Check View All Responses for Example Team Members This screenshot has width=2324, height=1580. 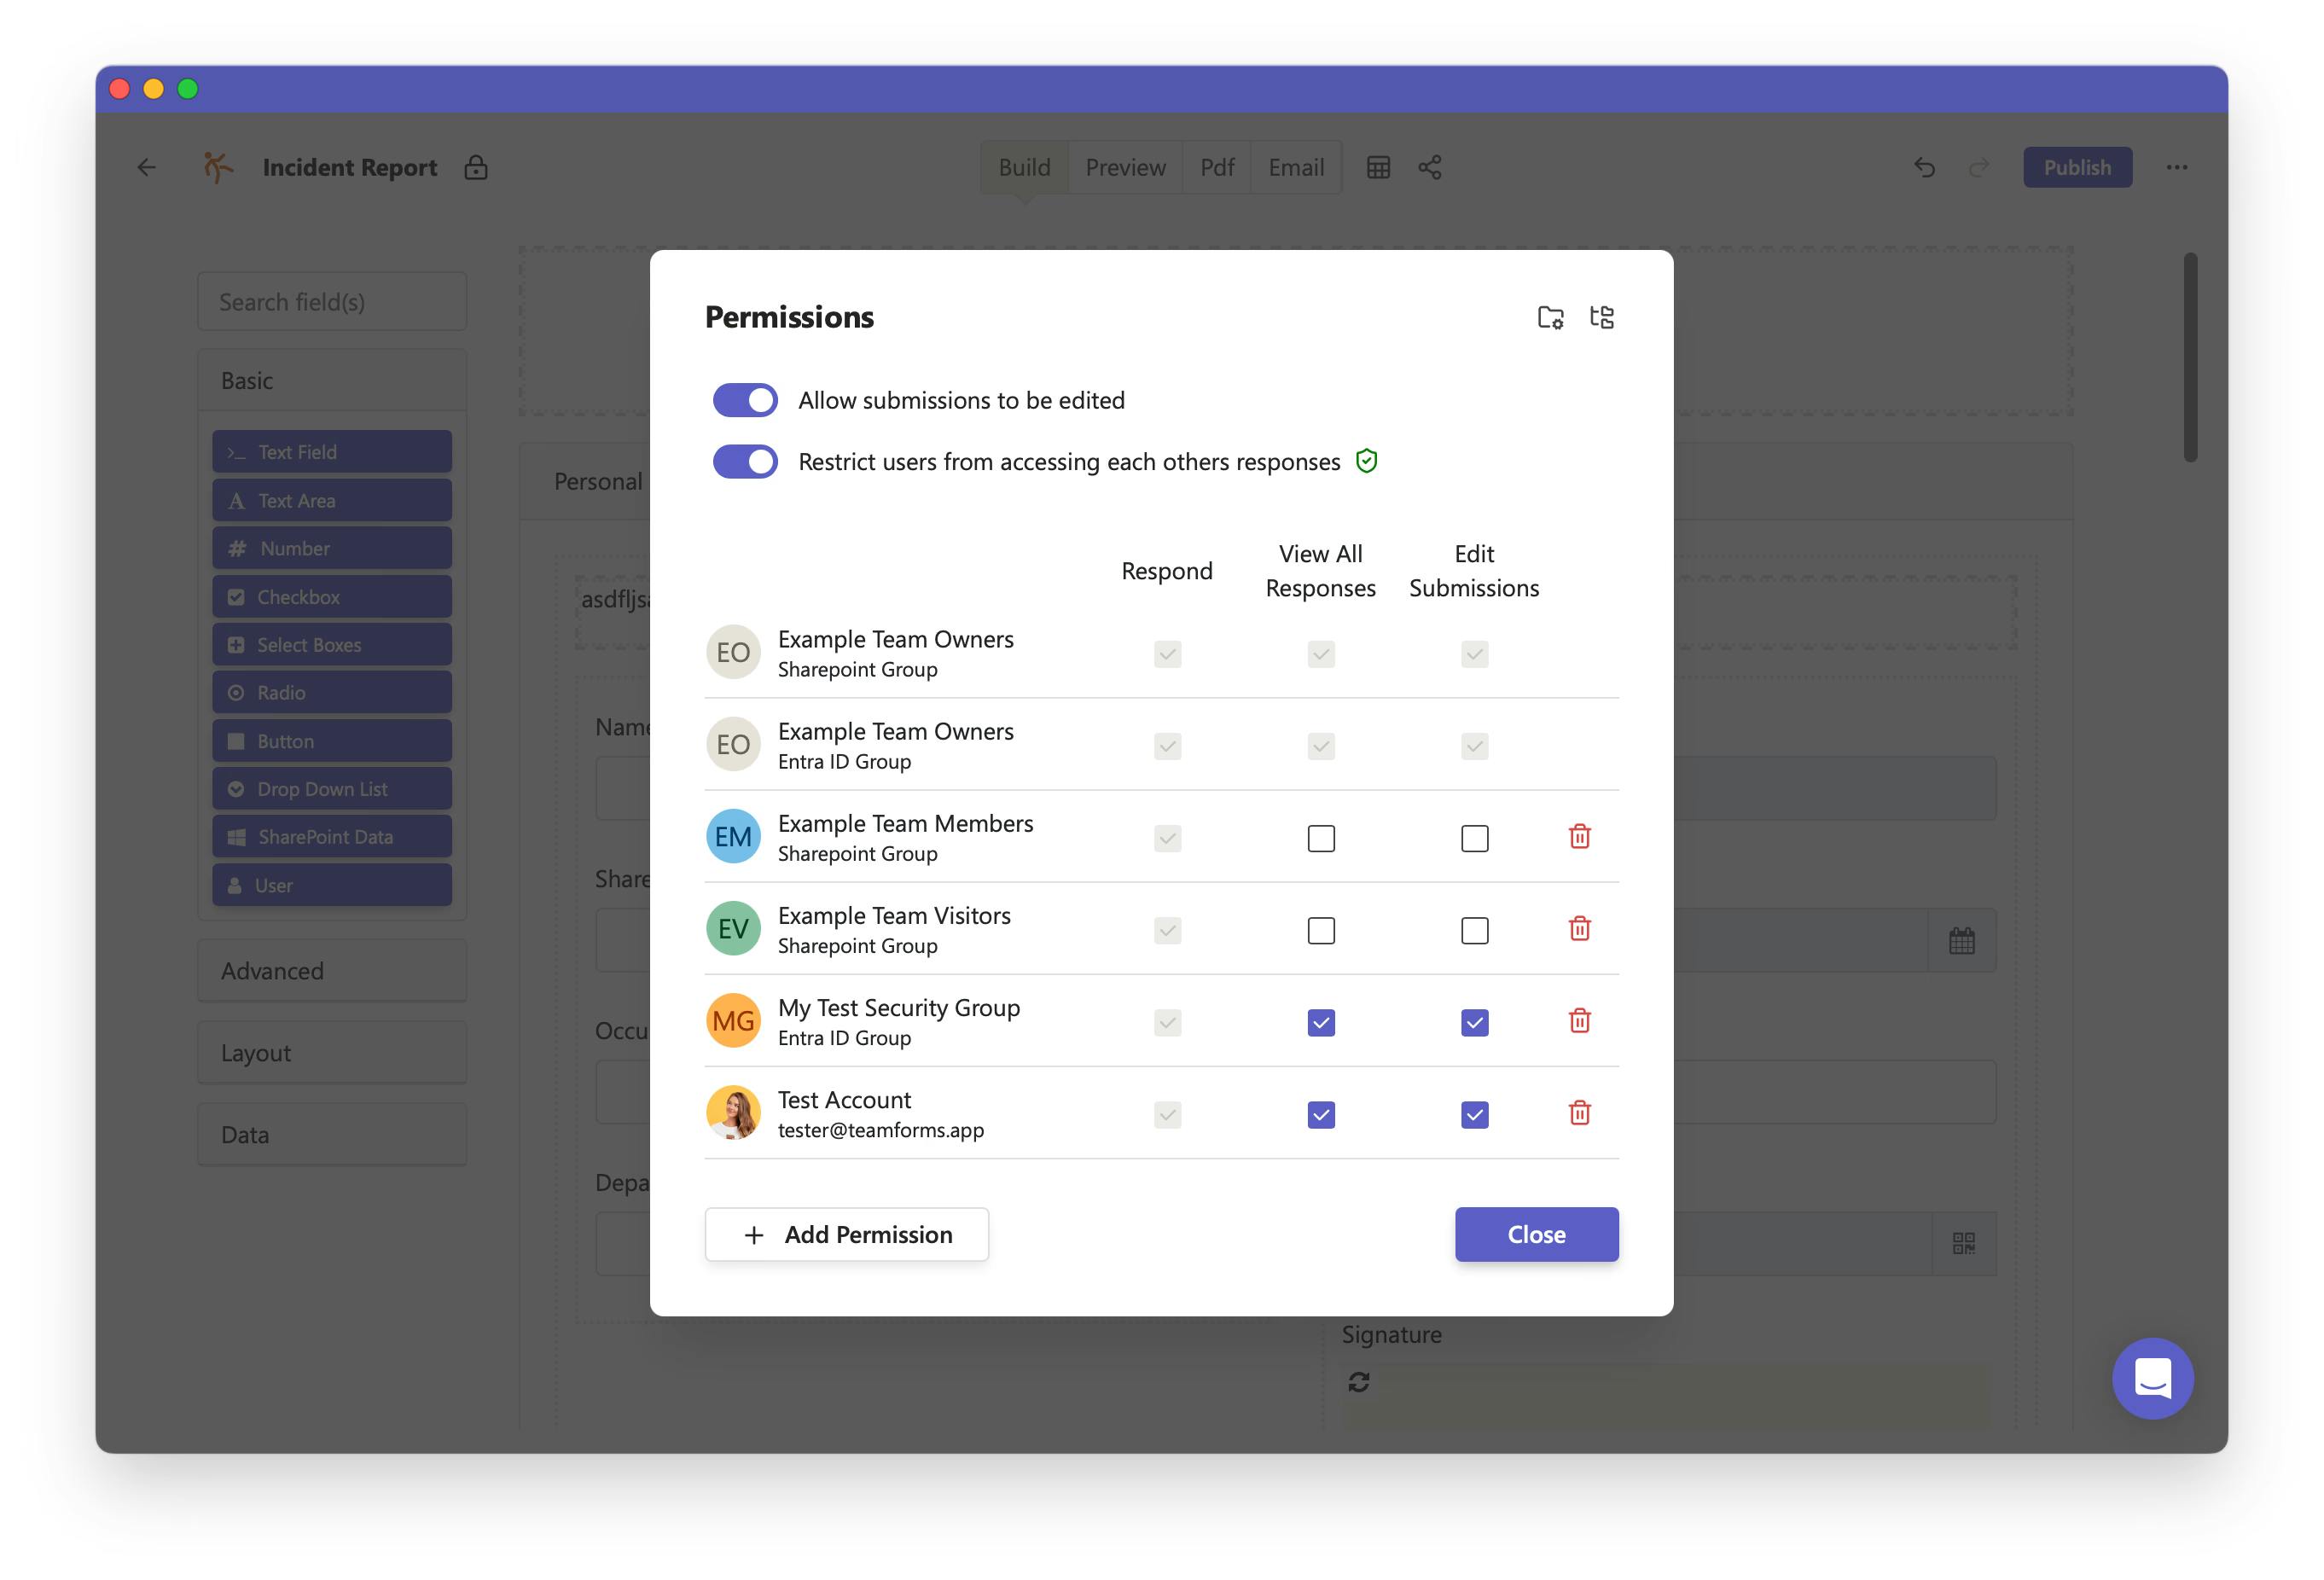coord(1320,838)
